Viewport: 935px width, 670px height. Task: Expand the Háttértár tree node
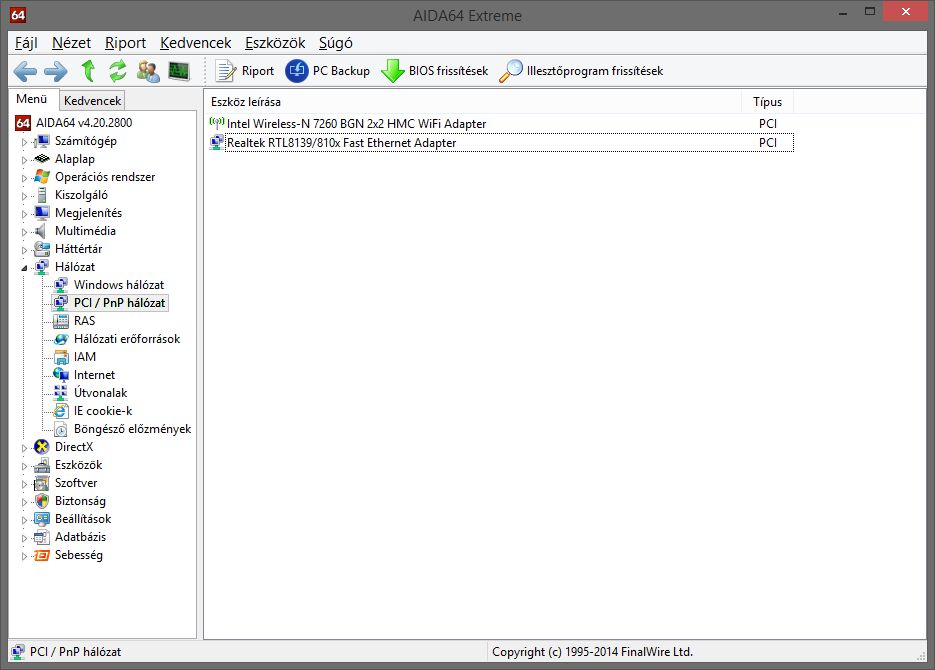[x=24, y=250]
